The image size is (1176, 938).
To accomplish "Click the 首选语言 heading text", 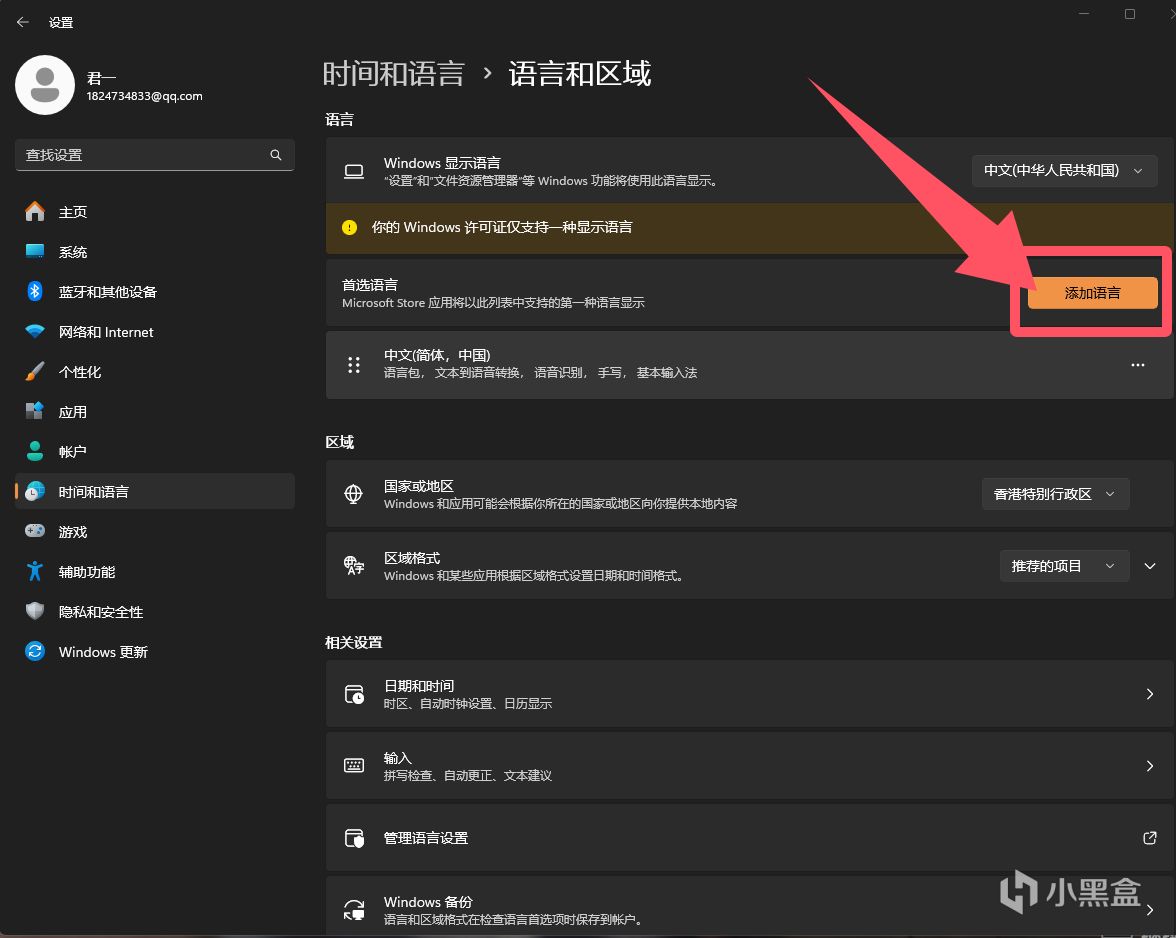I will [x=370, y=285].
